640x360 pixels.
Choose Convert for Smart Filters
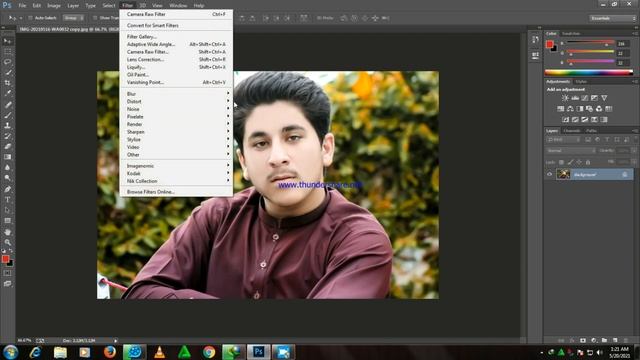pos(176,25)
